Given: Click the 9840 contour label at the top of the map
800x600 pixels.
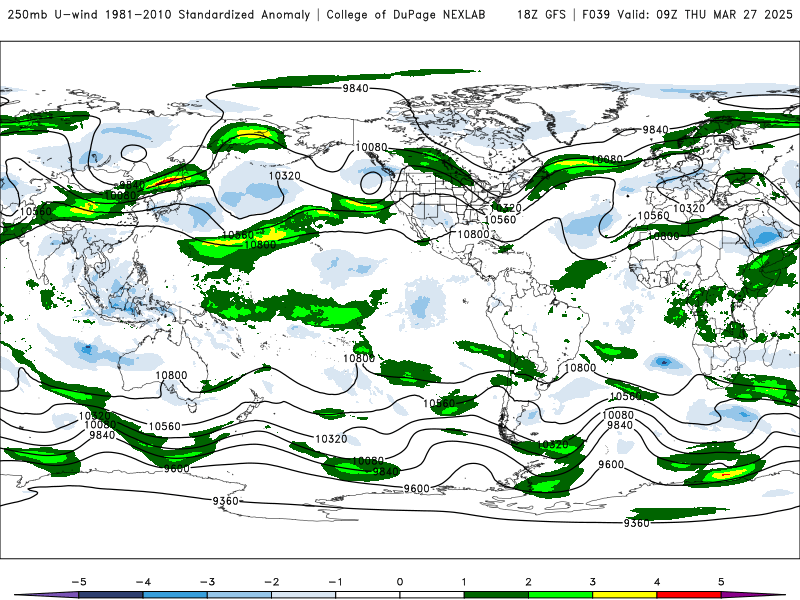Looking at the screenshot, I should [x=355, y=88].
